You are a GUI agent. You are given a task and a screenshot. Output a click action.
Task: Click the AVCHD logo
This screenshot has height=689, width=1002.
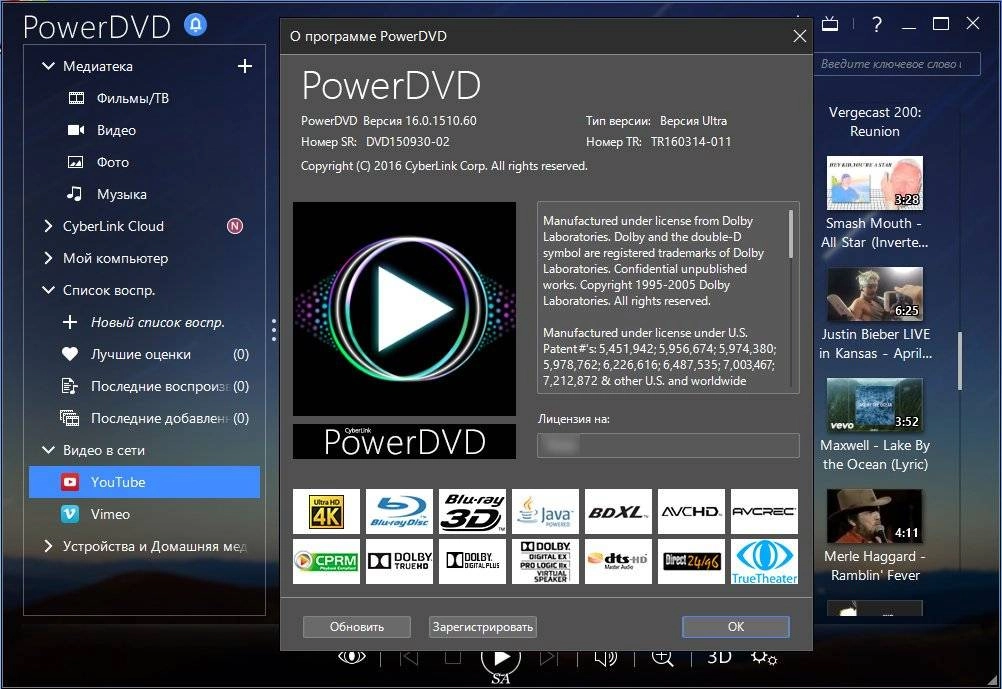point(691,511)
